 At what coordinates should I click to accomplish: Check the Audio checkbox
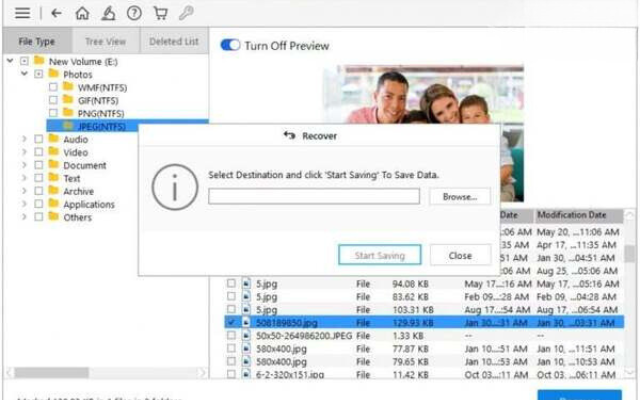coord(38,139)
